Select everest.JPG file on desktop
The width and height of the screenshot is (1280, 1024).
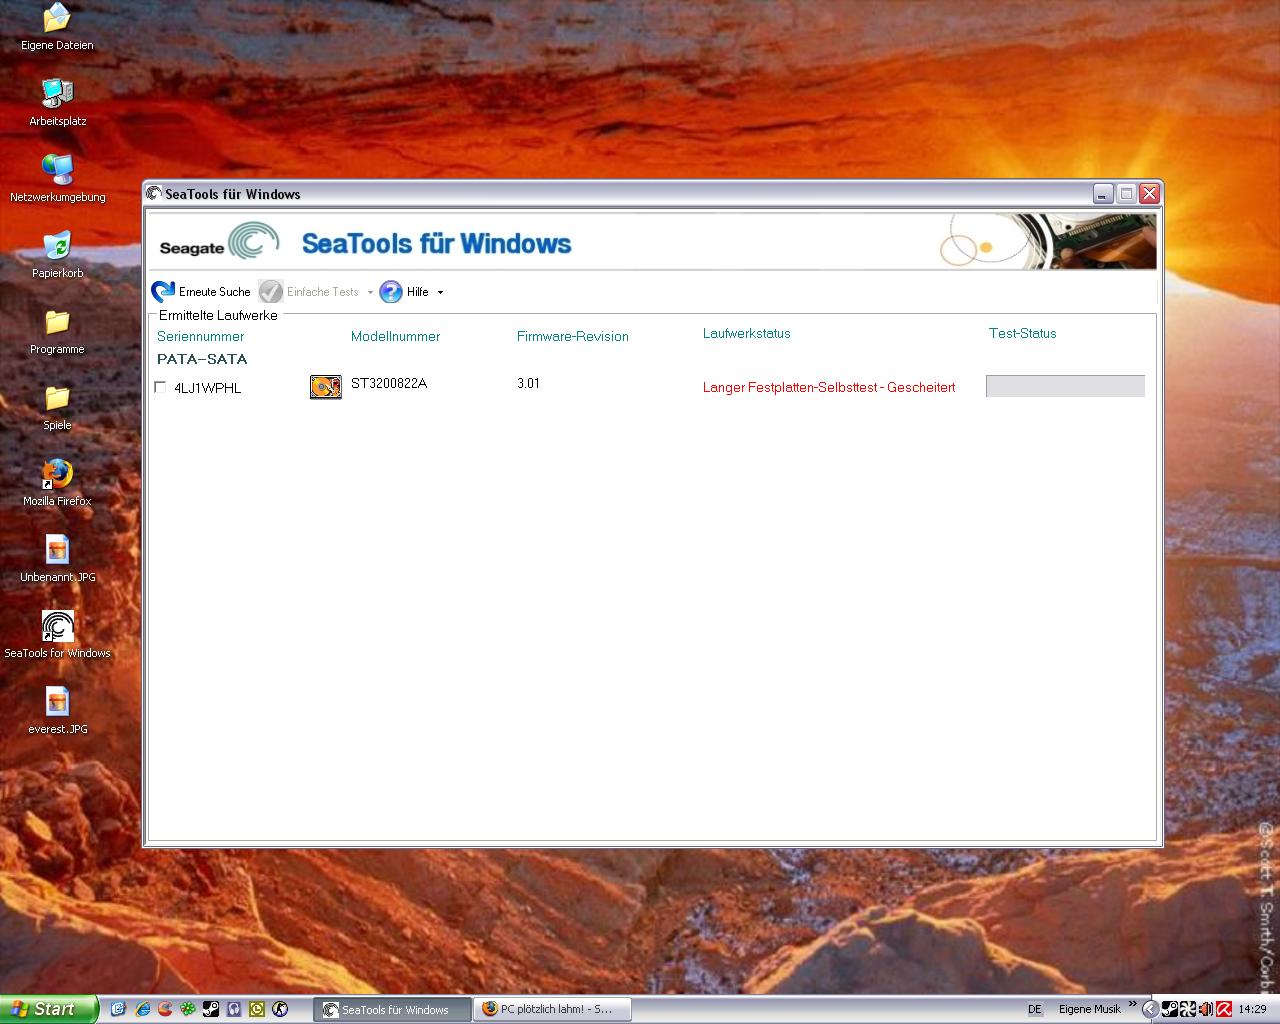pyautogui.click(x=57, y=711)
